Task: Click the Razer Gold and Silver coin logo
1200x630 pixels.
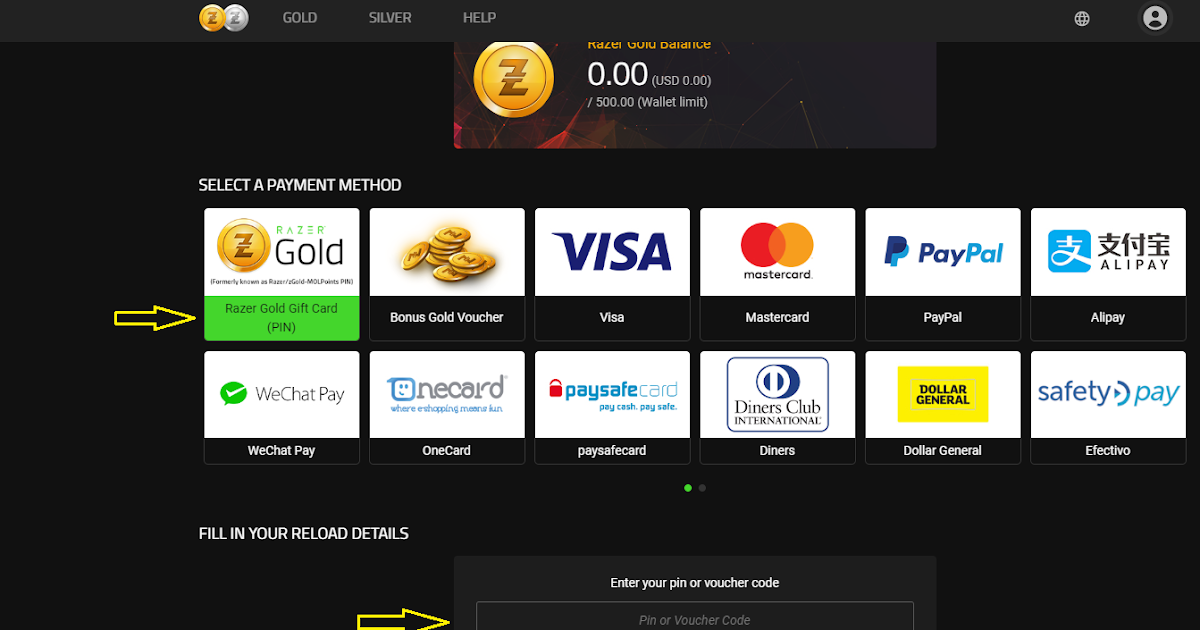Action: (224, 17)
